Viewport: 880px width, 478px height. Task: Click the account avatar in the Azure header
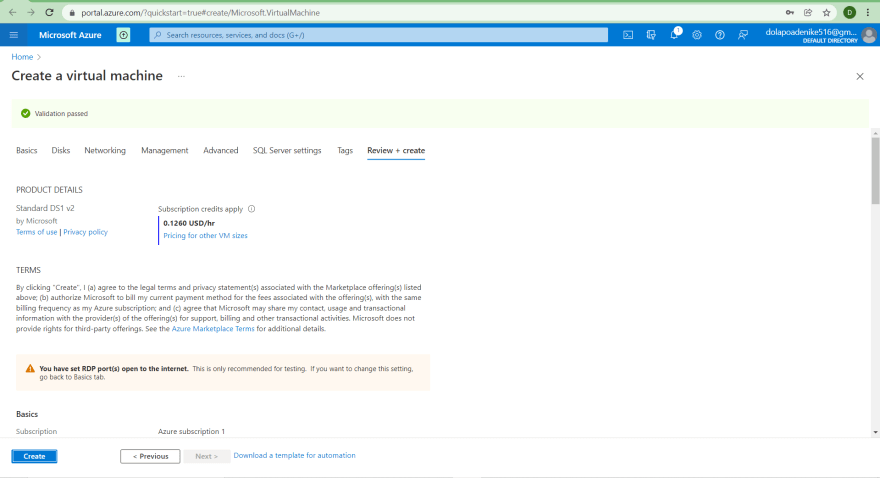click(x=869, y=35)
